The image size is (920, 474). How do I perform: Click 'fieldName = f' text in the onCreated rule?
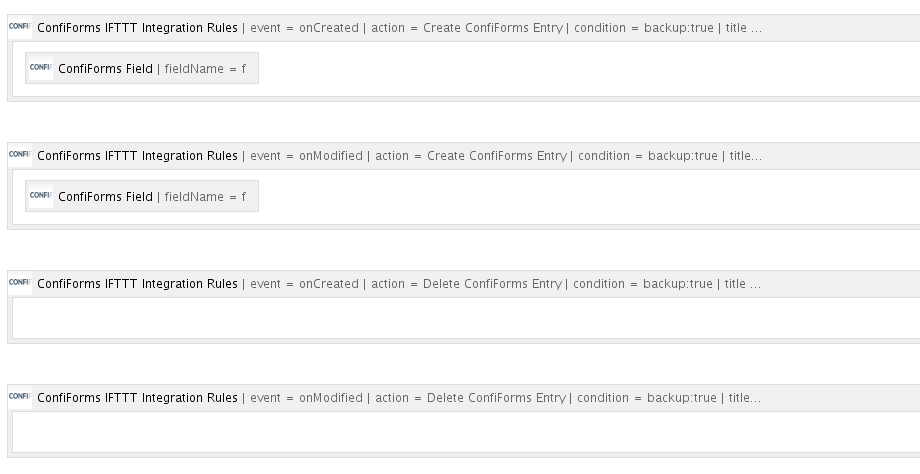click(205, 69)
